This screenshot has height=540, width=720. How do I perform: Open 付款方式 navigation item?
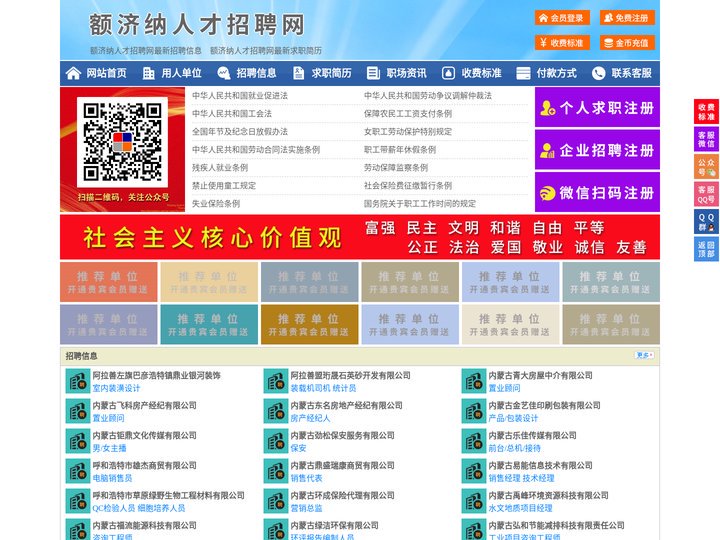click(x=557, y=73)
